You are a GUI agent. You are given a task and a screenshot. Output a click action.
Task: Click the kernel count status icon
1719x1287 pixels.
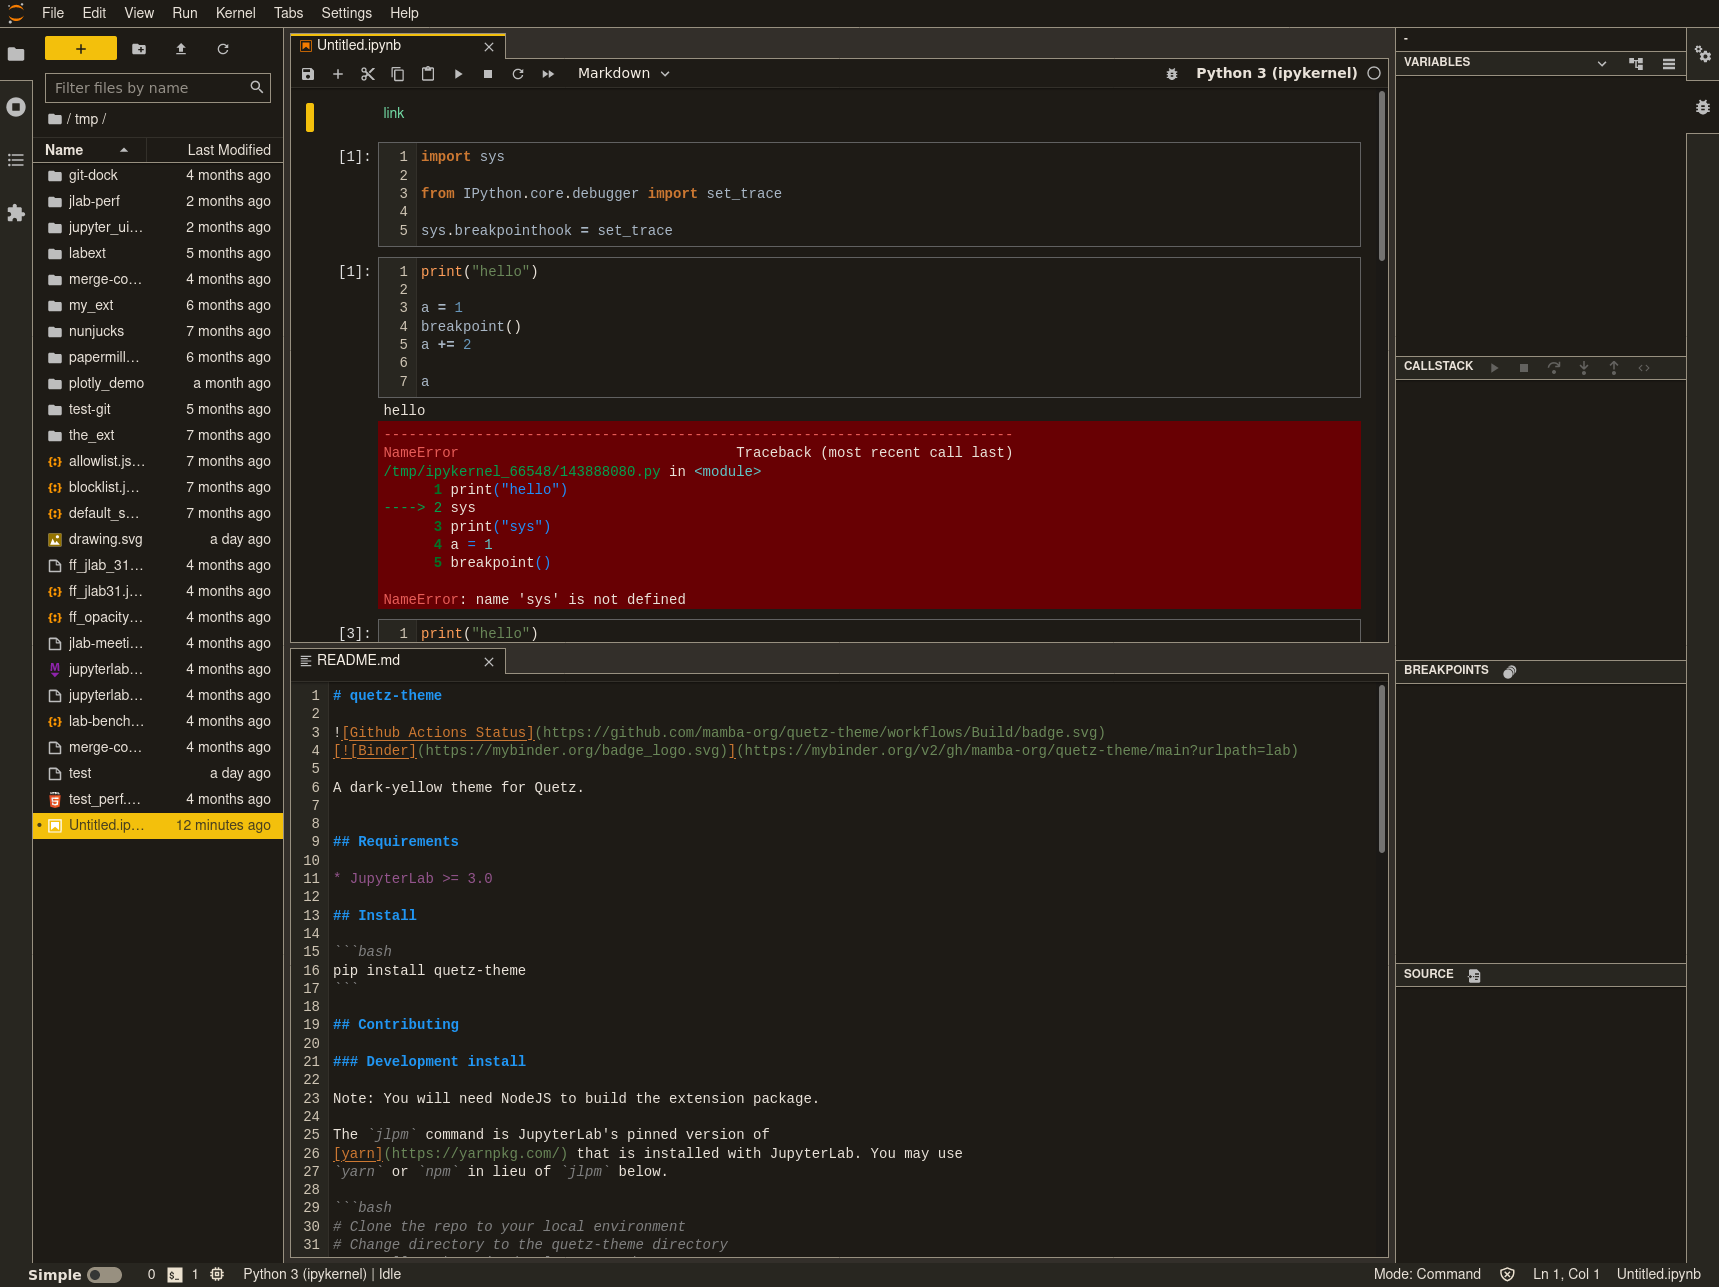click(217, 1275)
